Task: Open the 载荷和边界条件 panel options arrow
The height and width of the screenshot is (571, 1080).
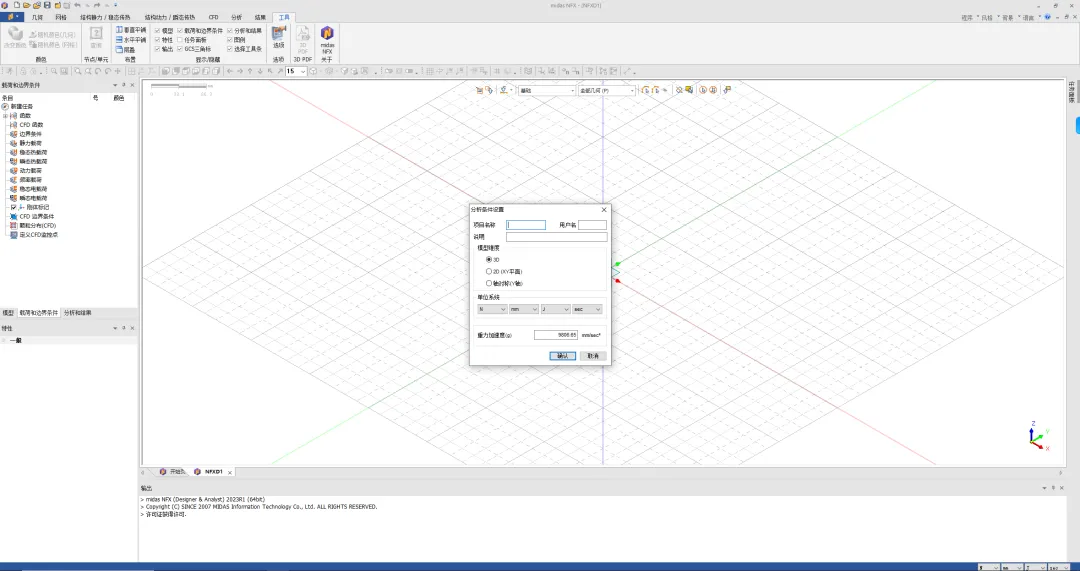Action: [x=115, y=85]
